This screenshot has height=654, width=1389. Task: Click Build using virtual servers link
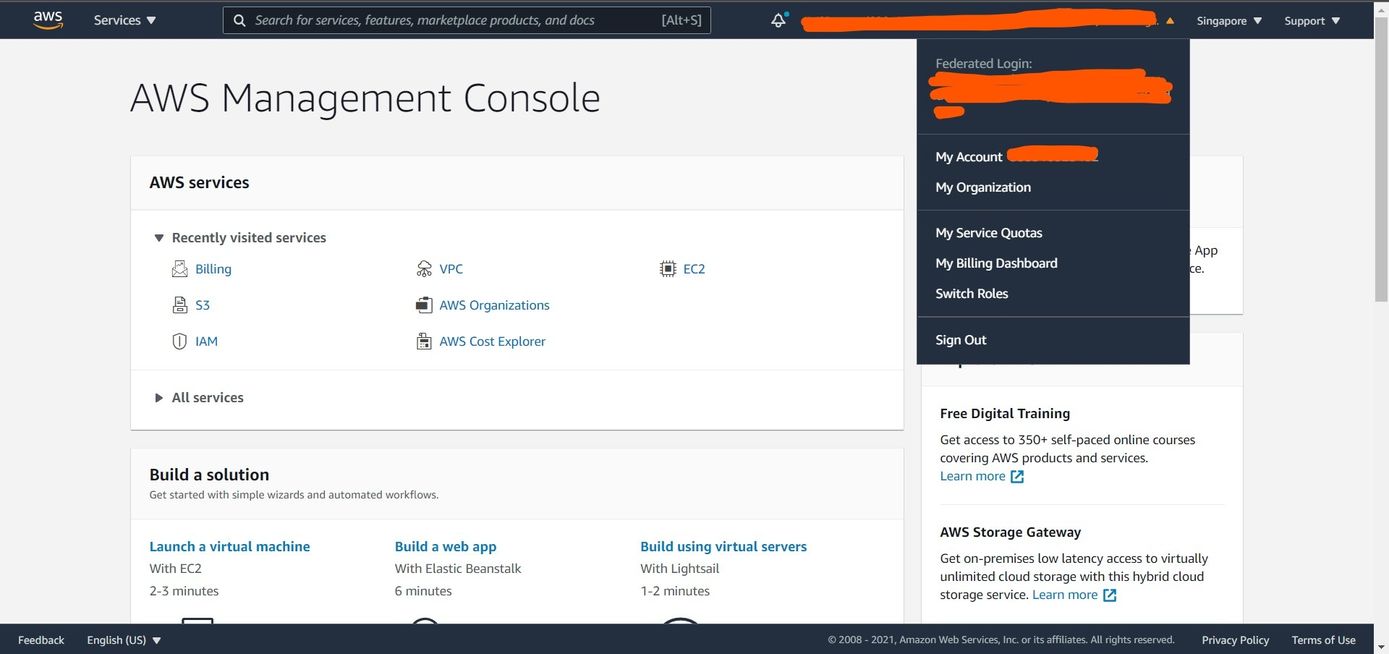click(724, 547)
